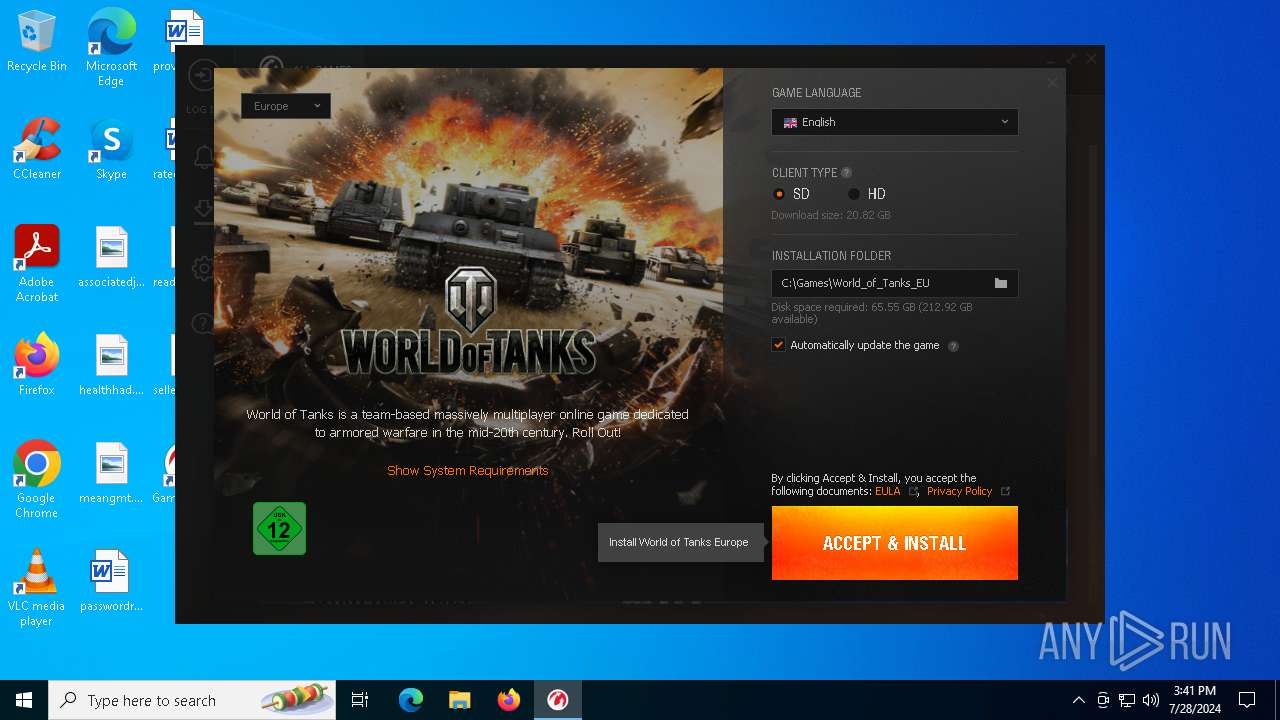Click the taskbar clock showing 3:41 PM
1280x720 pixels.
point(1194,700)
